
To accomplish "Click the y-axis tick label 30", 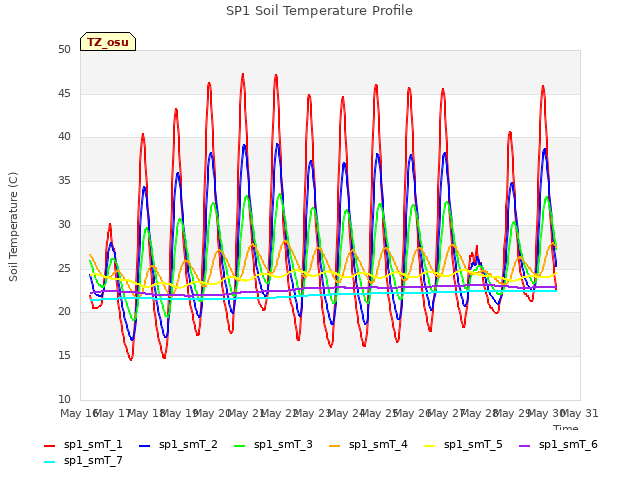I will coord(64,224).
